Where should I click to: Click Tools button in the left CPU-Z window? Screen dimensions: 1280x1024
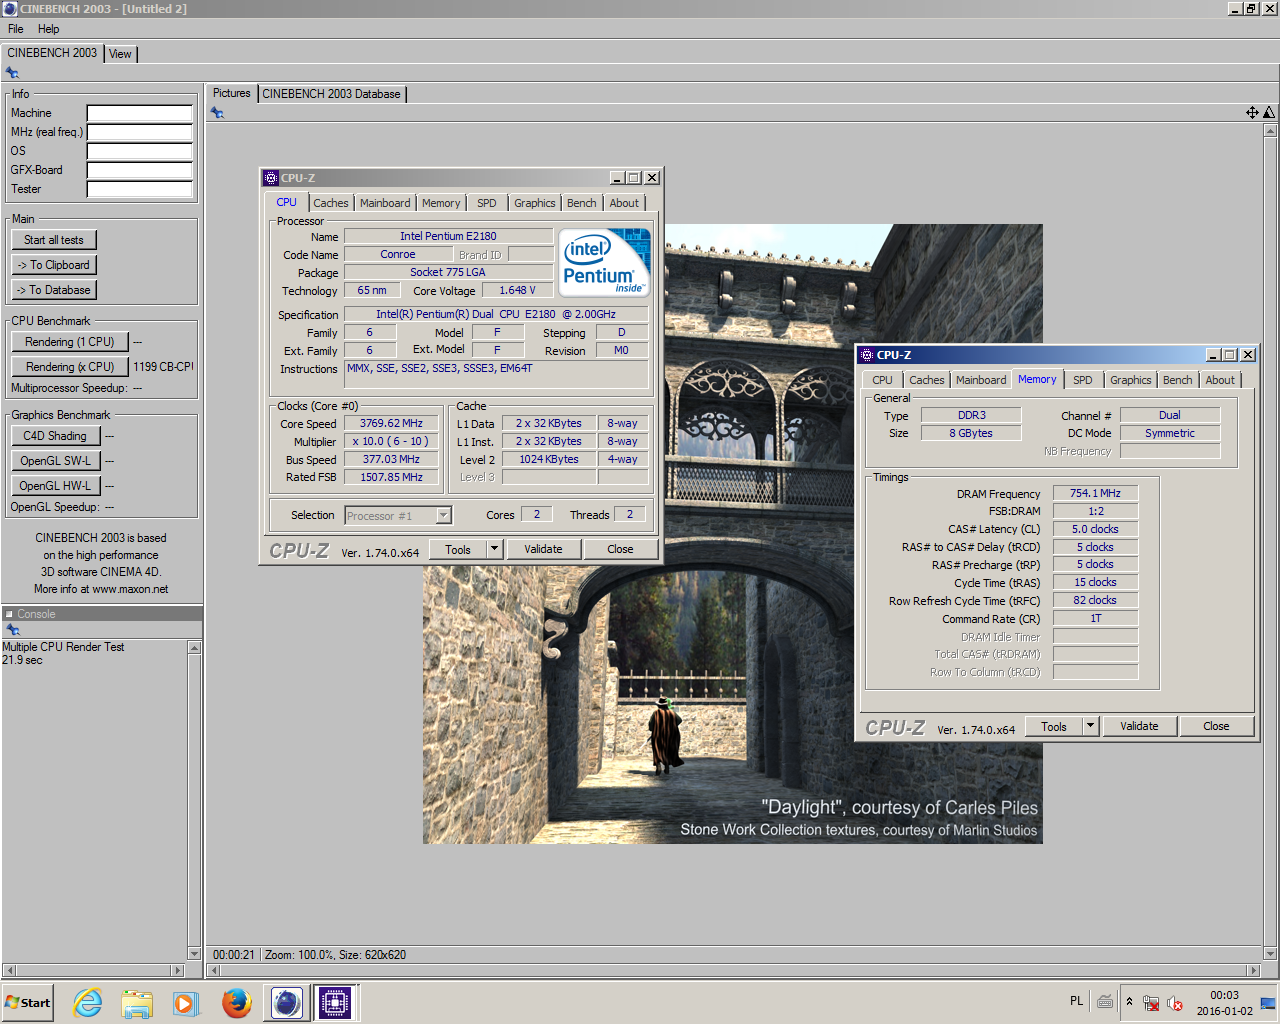point(458,549)
